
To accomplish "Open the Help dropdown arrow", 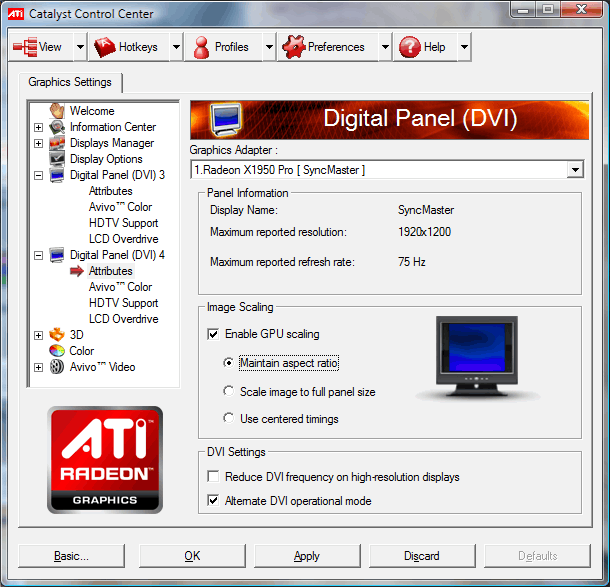I will coord(464,47).
